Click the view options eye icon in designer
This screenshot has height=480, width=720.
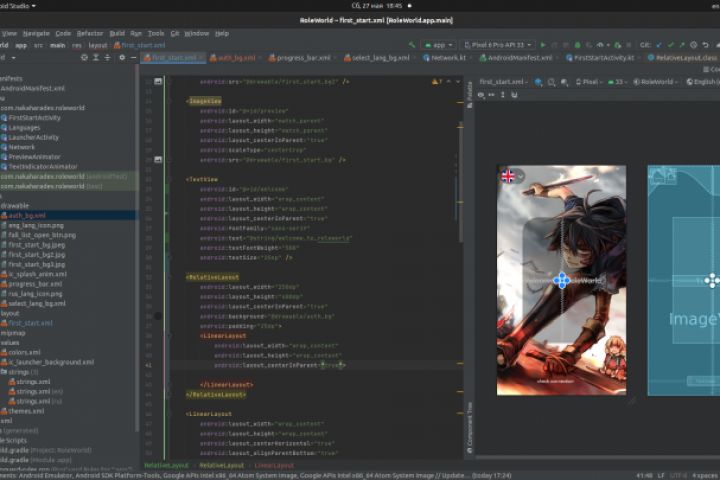point(481,95)
